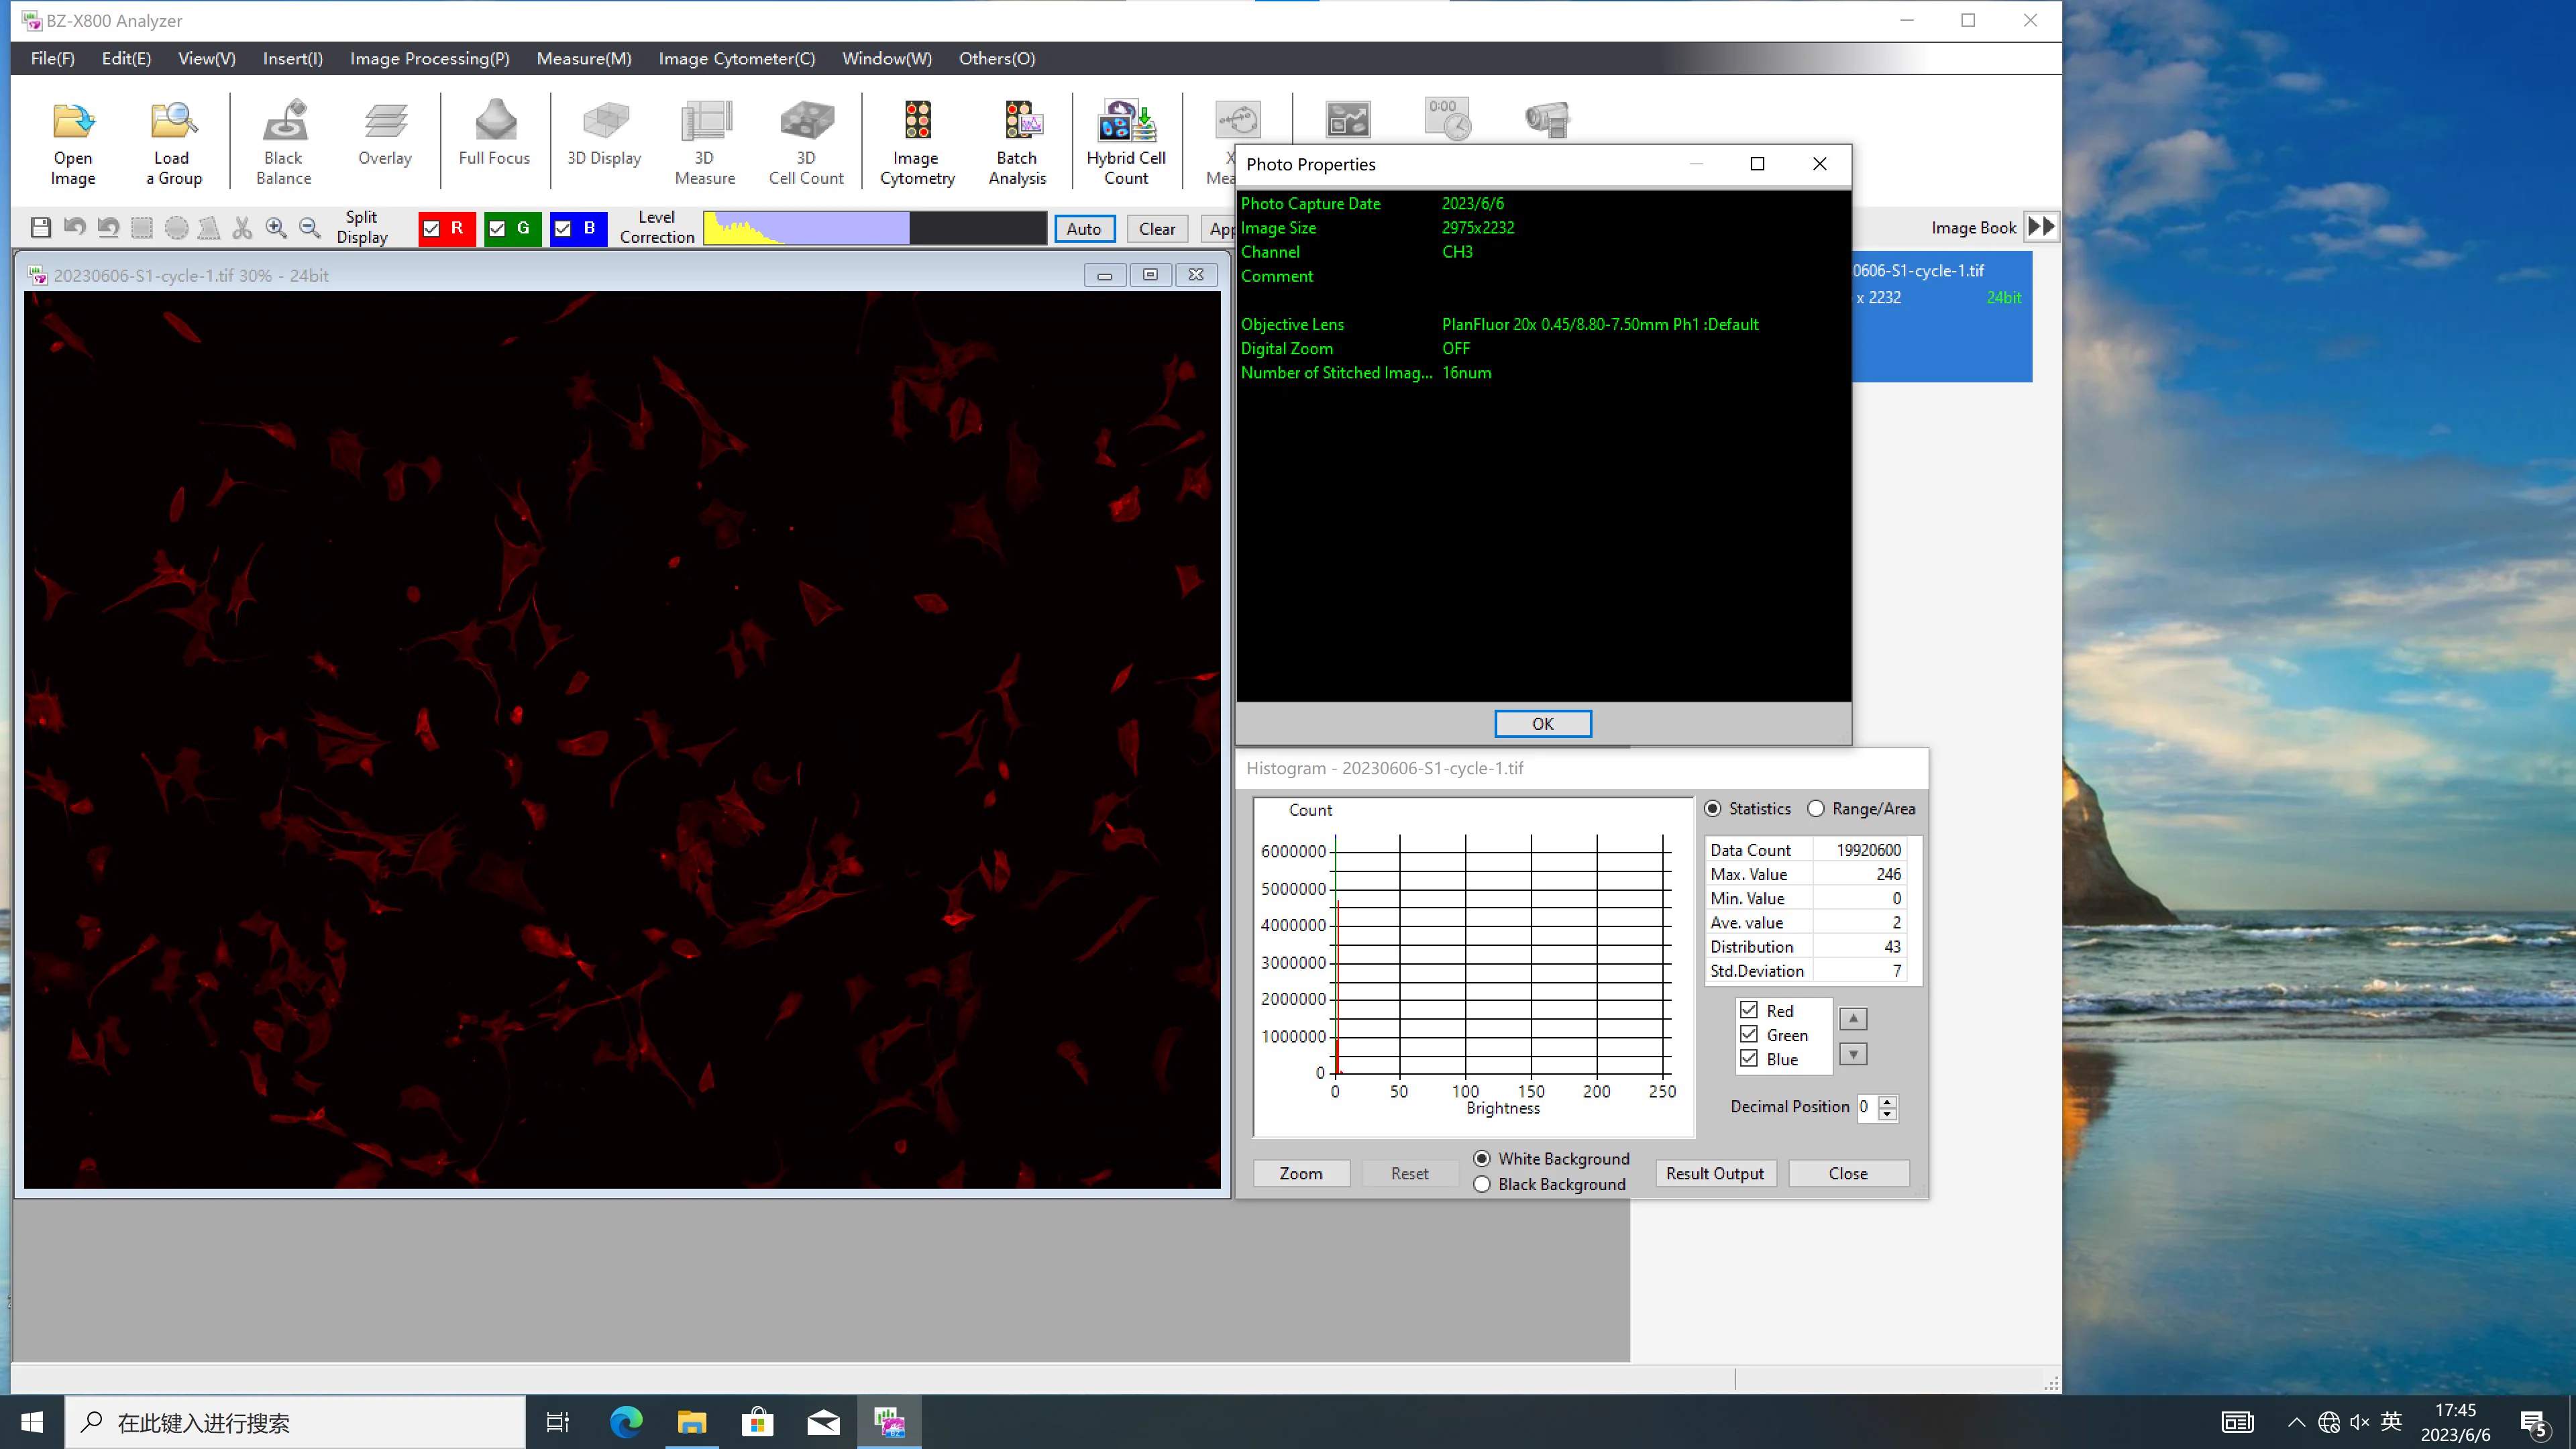Launch the Full Focus tool
The width and height of the screenshot is (2576, 1449).
point(495,132)
